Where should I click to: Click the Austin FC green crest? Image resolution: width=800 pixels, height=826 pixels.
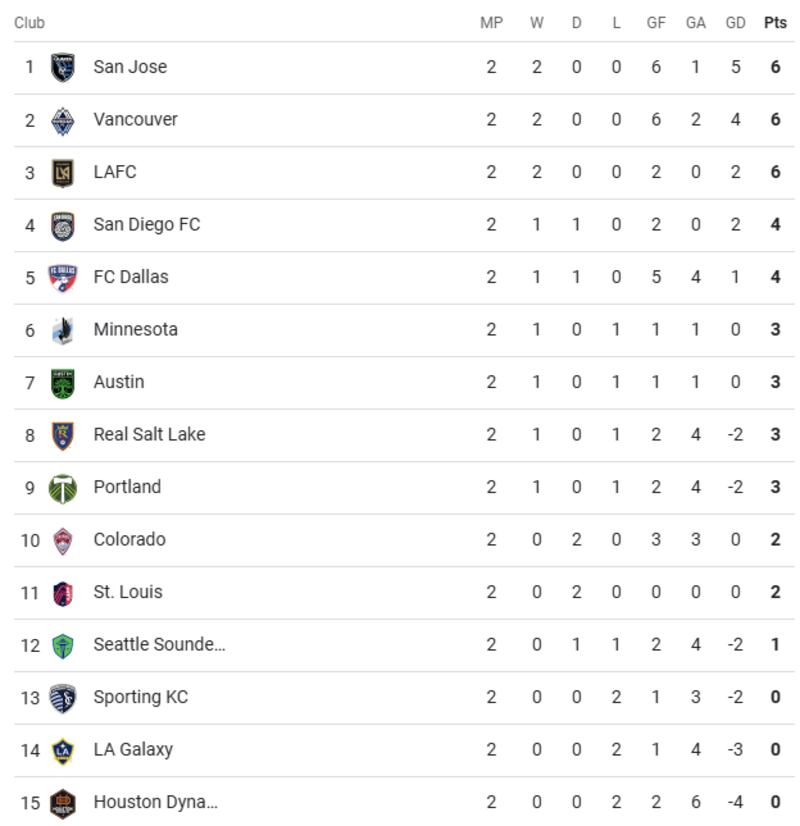(x=63, y=382)
